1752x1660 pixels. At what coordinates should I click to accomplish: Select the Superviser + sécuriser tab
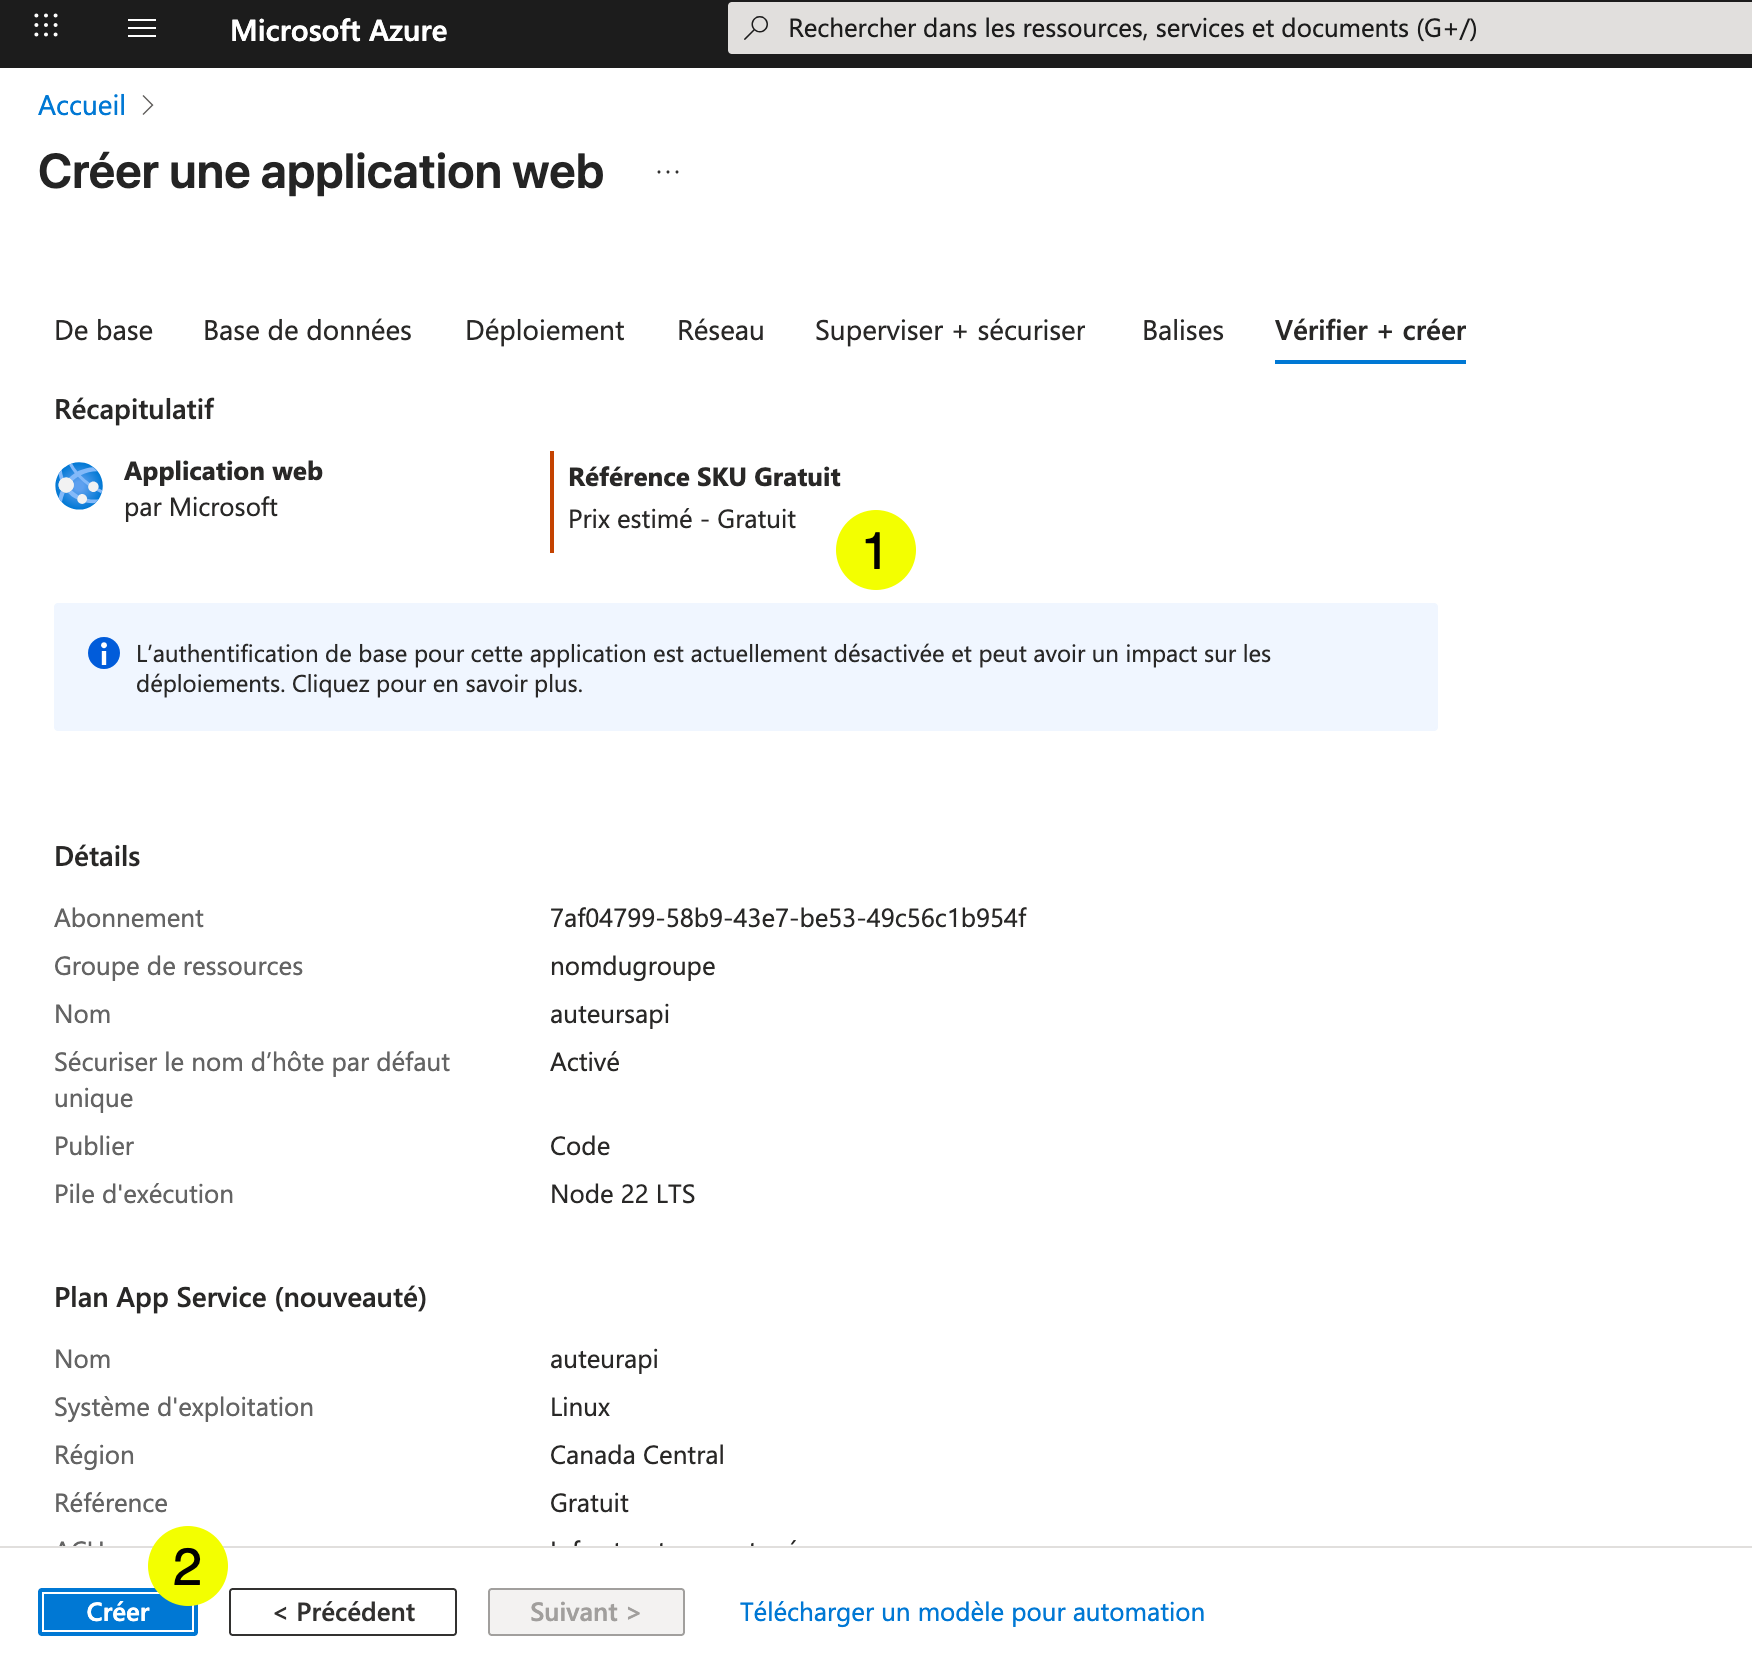950,331
